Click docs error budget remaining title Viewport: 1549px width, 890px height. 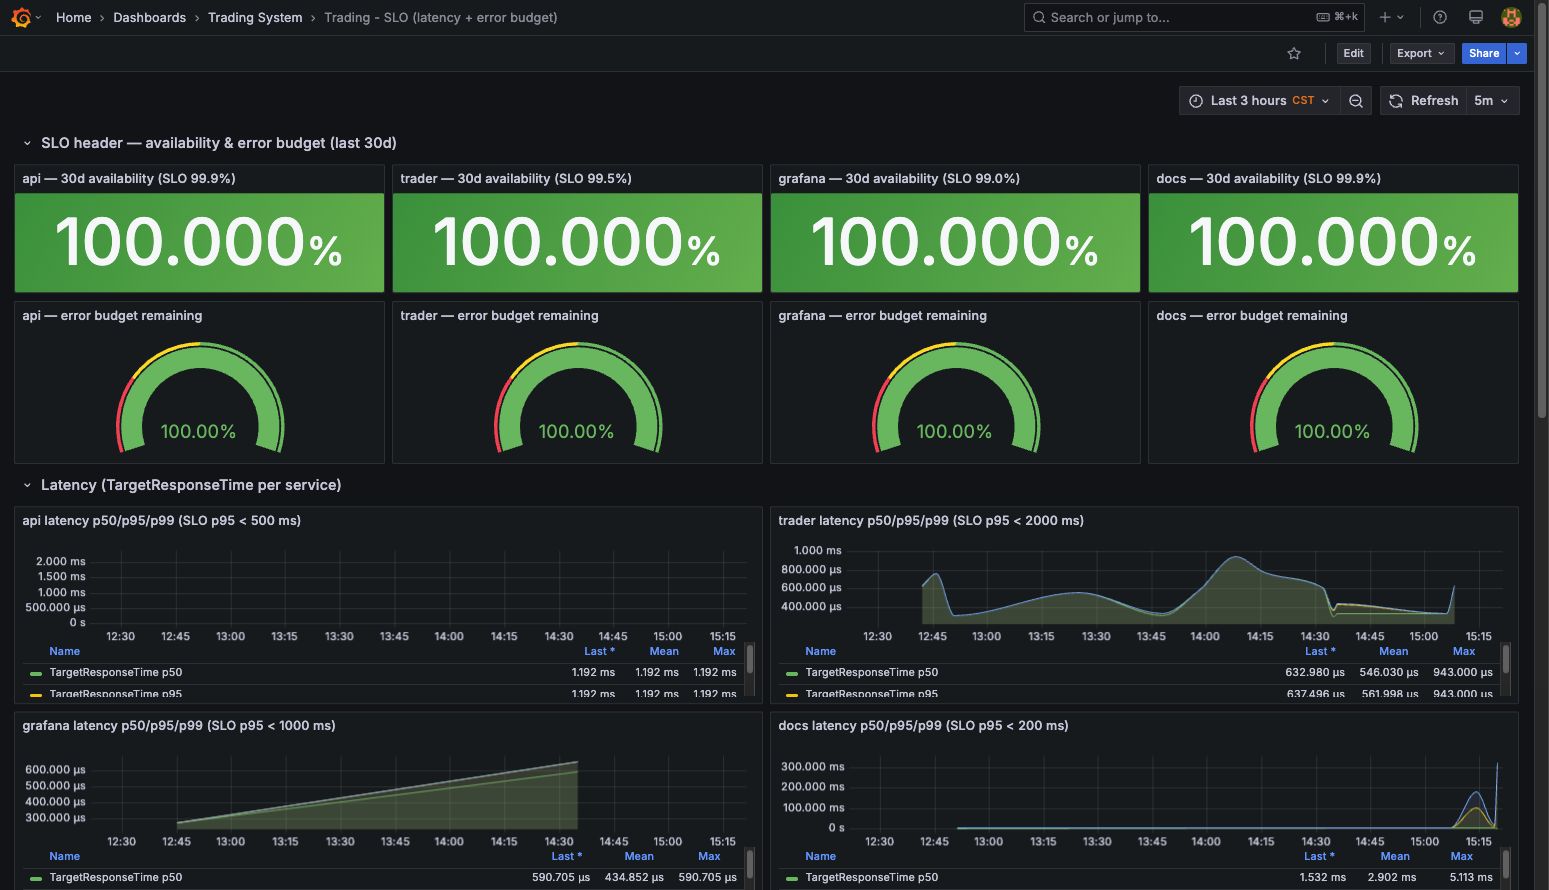coord(1252,315)
